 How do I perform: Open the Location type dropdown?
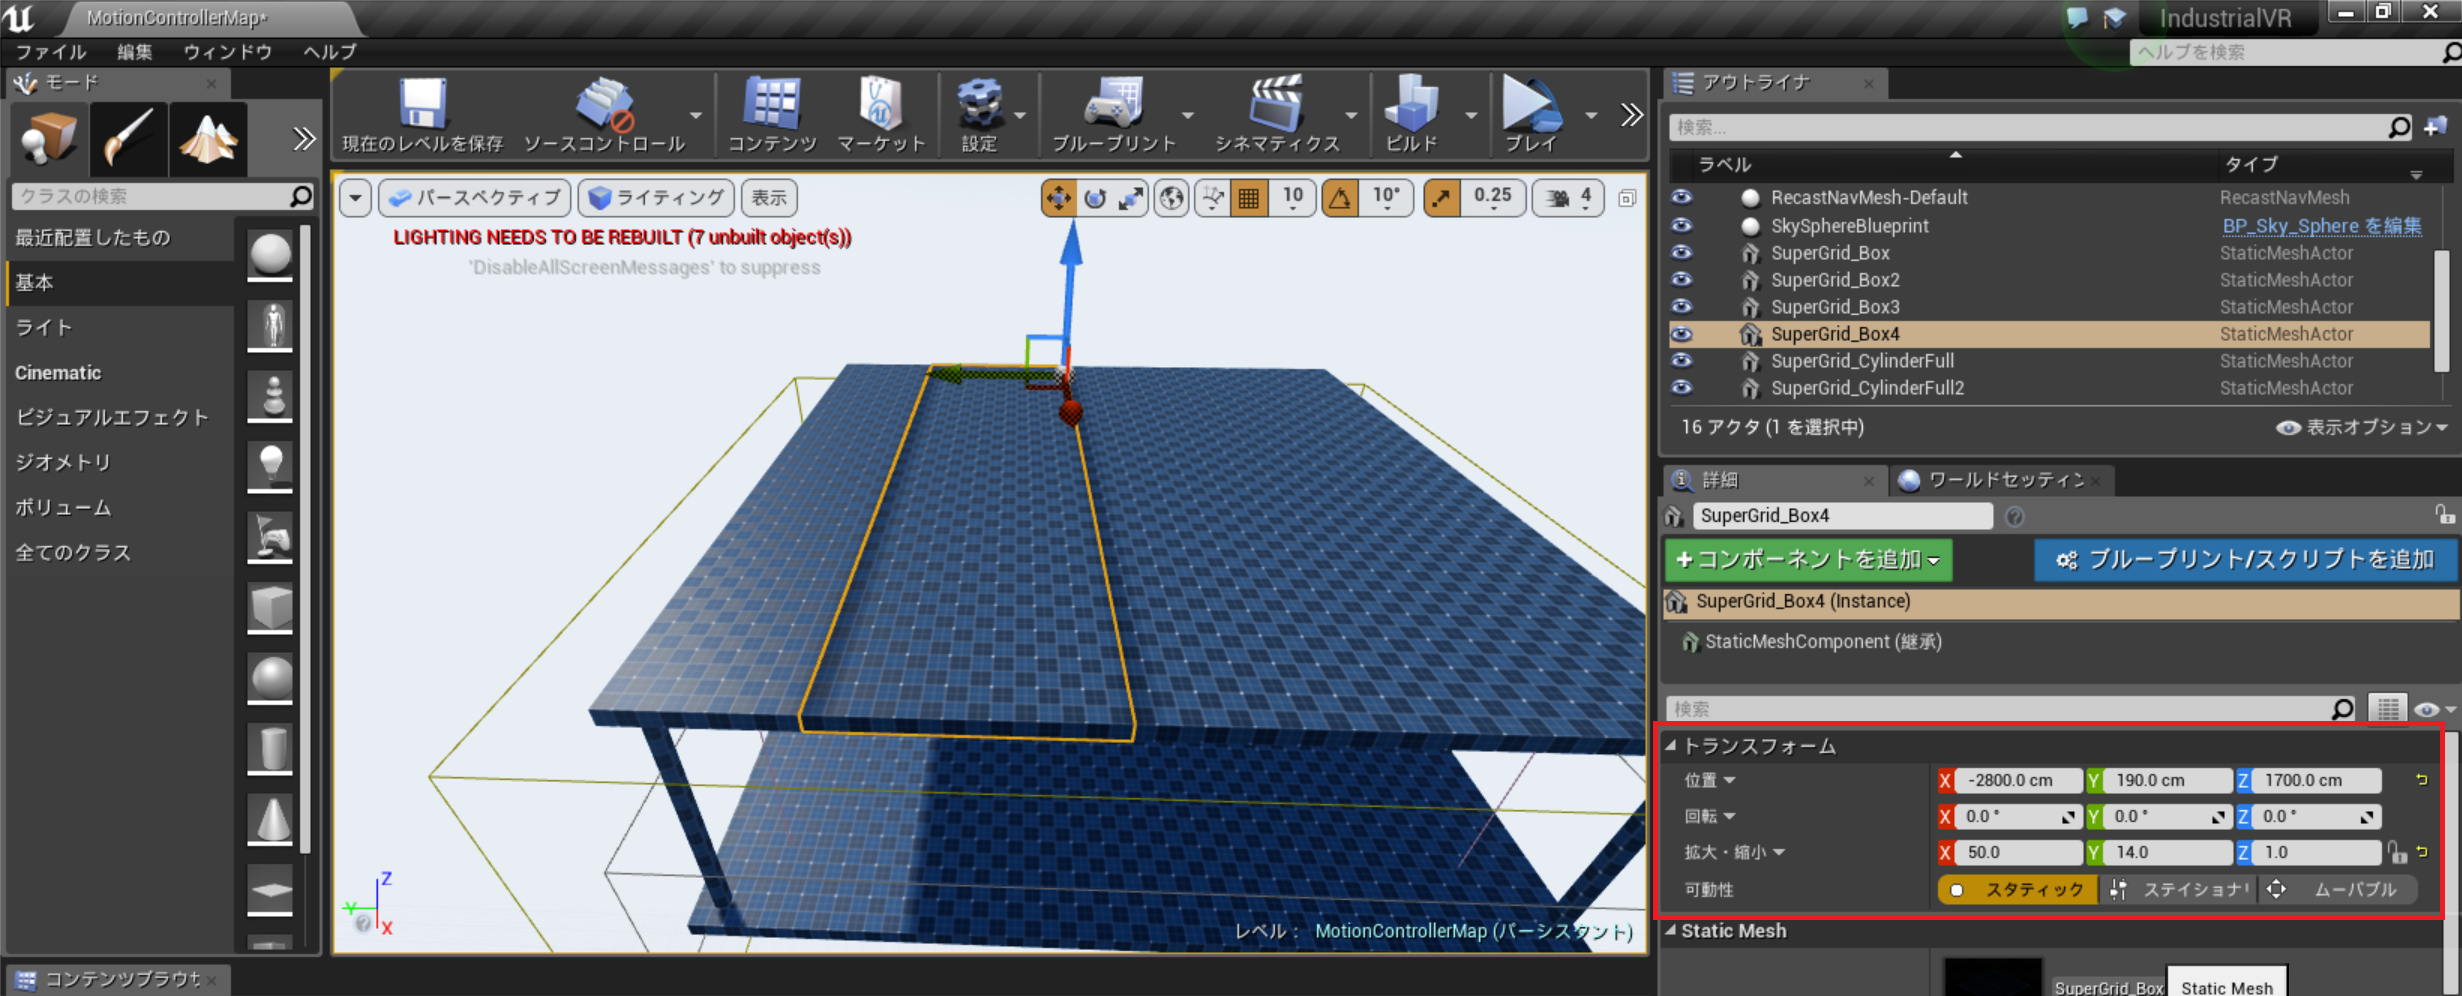(x=1709, y=780)
